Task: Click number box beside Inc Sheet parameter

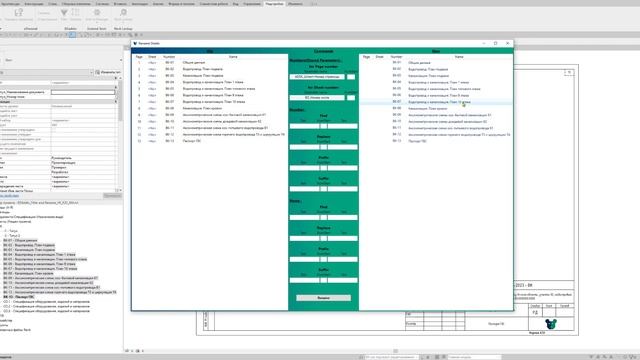Action: click(351, 98)
